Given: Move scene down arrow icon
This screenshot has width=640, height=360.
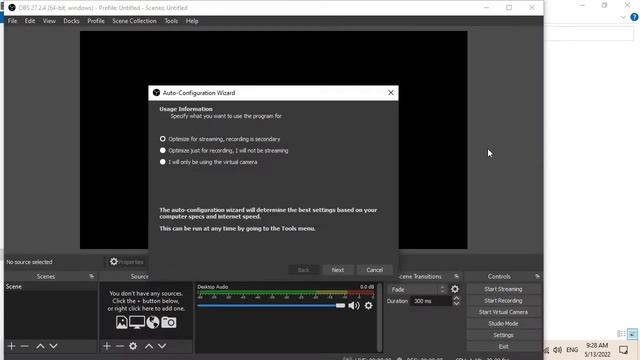Looking at the screenshot, I should 53,346.
